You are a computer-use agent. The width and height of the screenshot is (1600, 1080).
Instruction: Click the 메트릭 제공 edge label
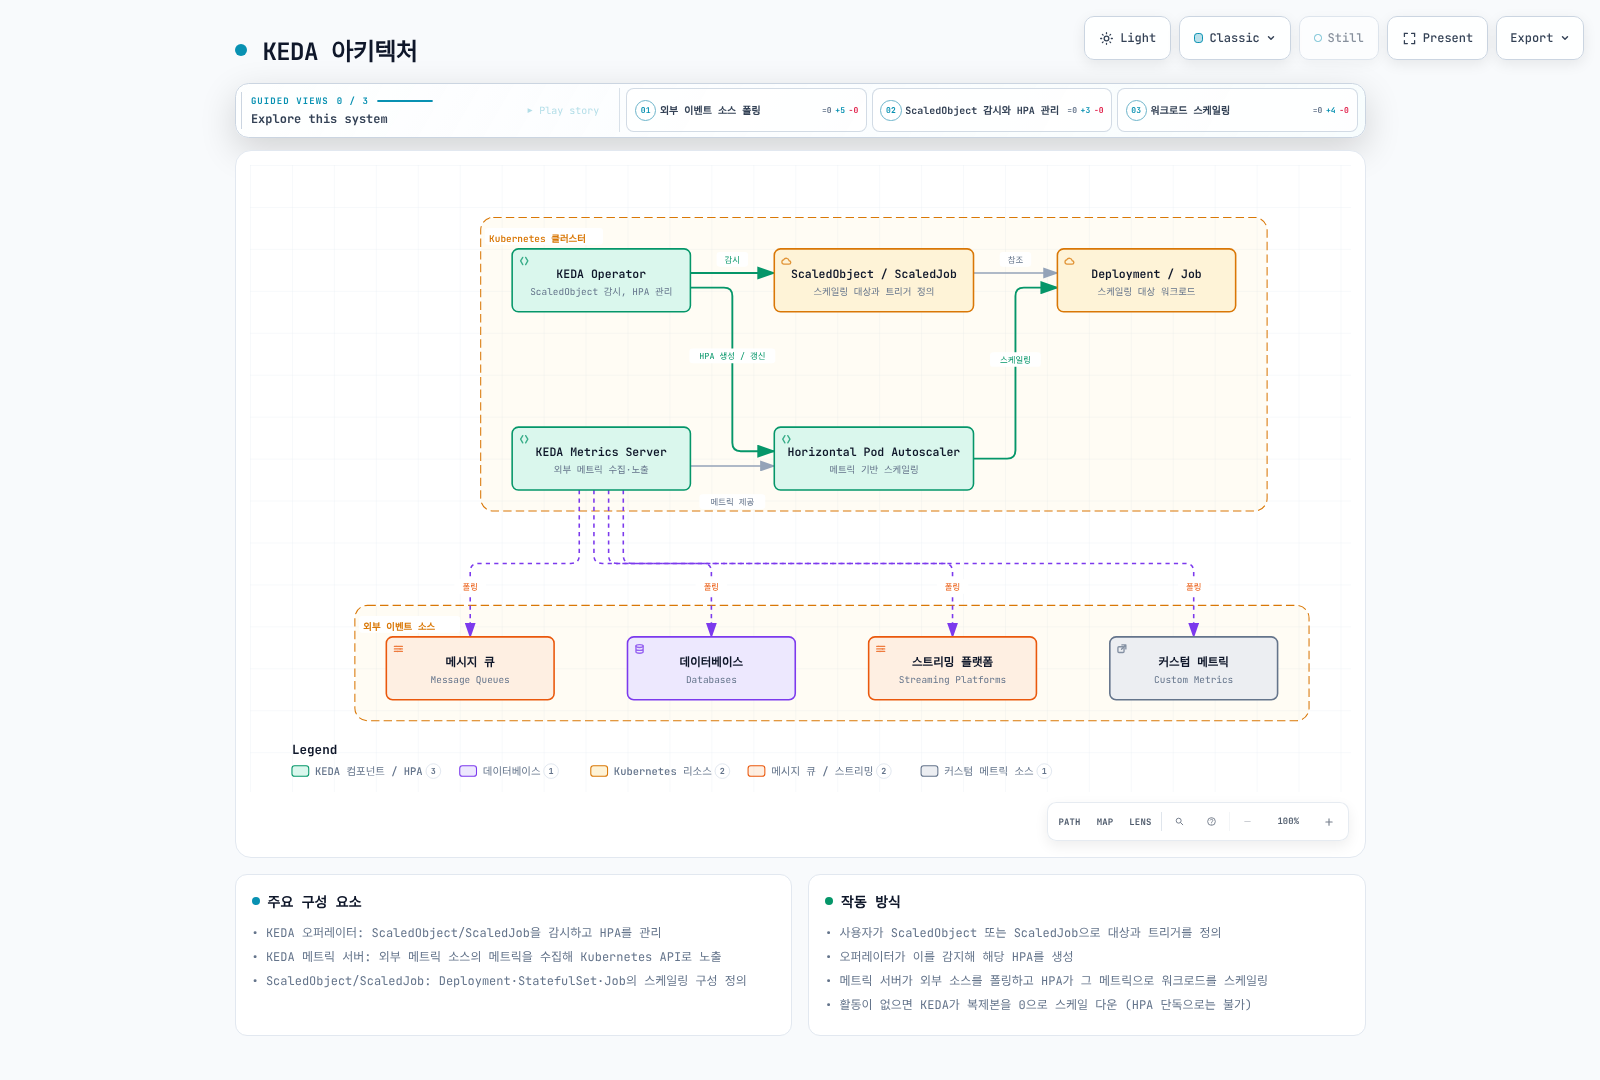pos(732,502)
